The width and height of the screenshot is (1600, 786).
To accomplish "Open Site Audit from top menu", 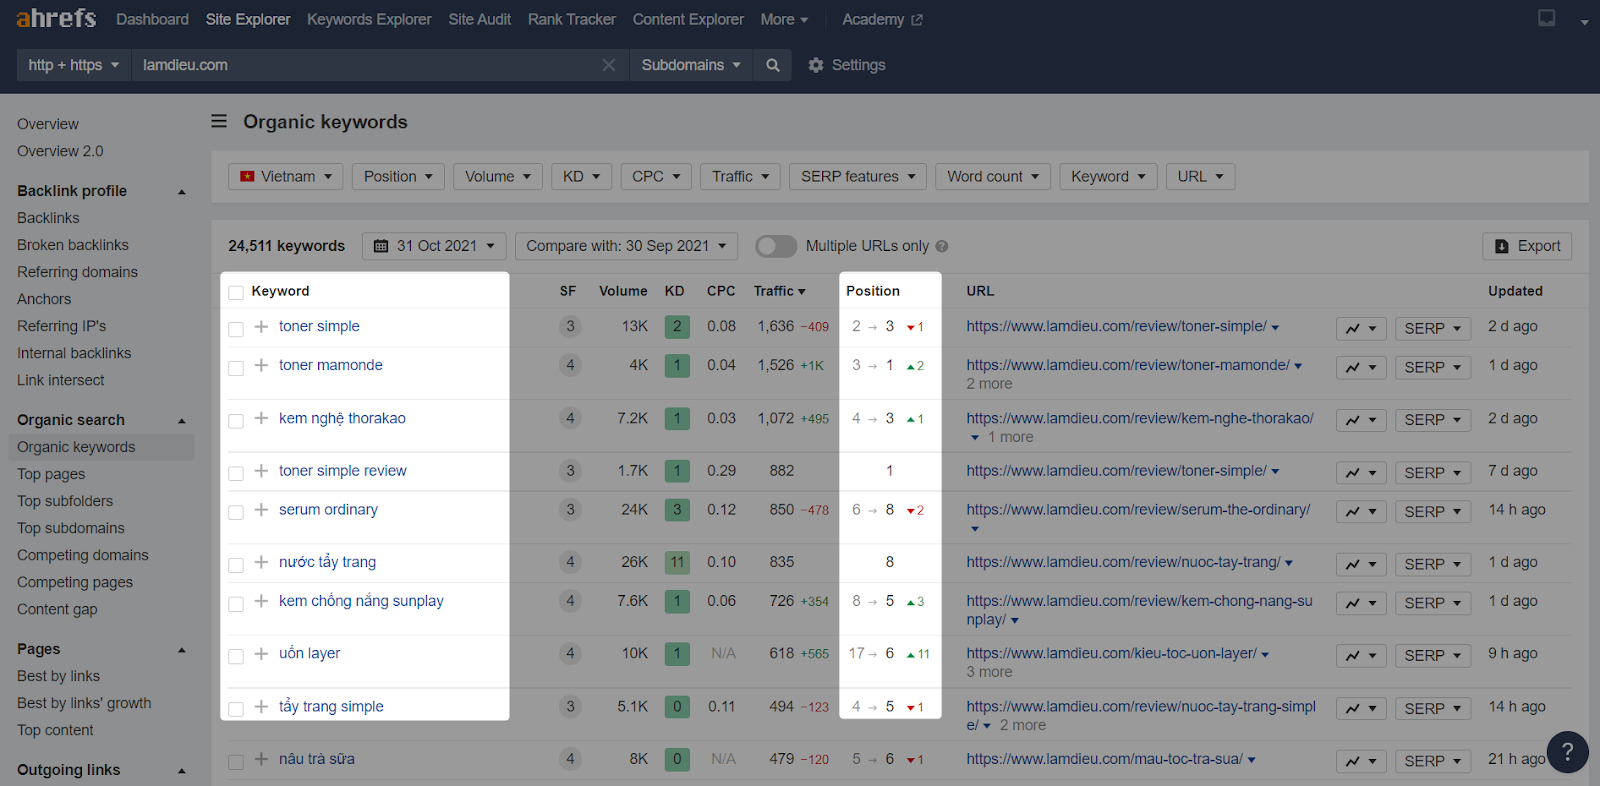I will click(479, 19).
